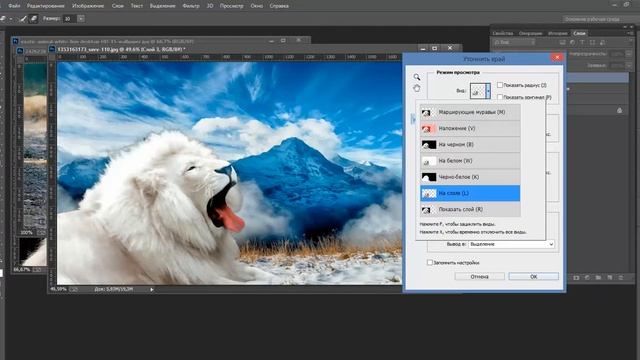The height and width of the screenshot is (360, 640).
Task: Switch to the Properties panel tab
Action: [502, 33]
